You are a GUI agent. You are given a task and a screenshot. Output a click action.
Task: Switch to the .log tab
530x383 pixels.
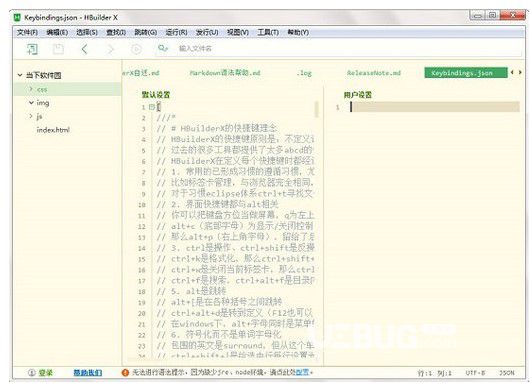pyautogui.click(x=304, y=73)
